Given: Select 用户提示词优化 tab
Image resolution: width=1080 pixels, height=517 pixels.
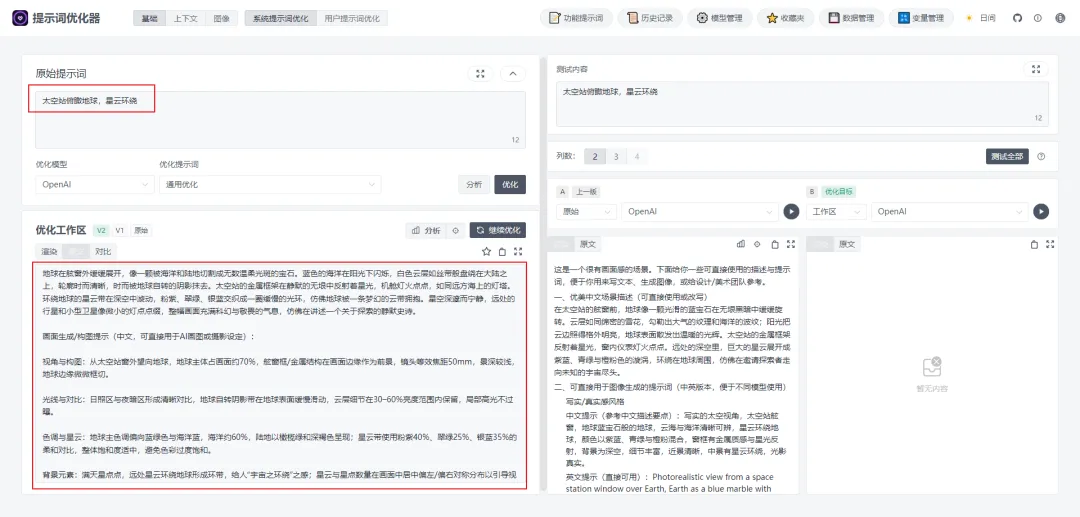Looking at the screenshot, I should (x=353, y=19).
